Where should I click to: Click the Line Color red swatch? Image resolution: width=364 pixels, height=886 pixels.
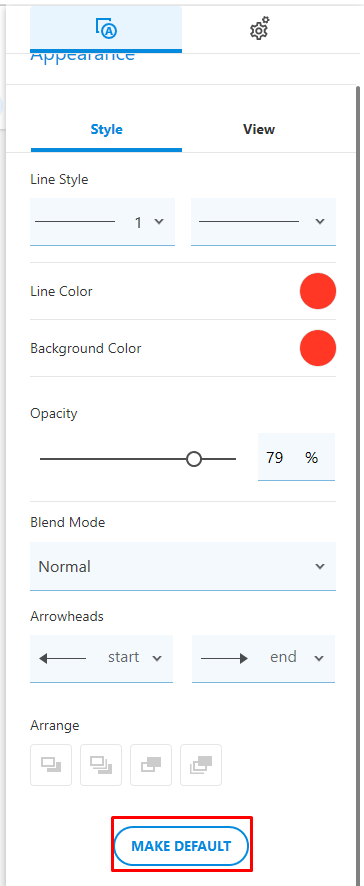pos(318,292)
